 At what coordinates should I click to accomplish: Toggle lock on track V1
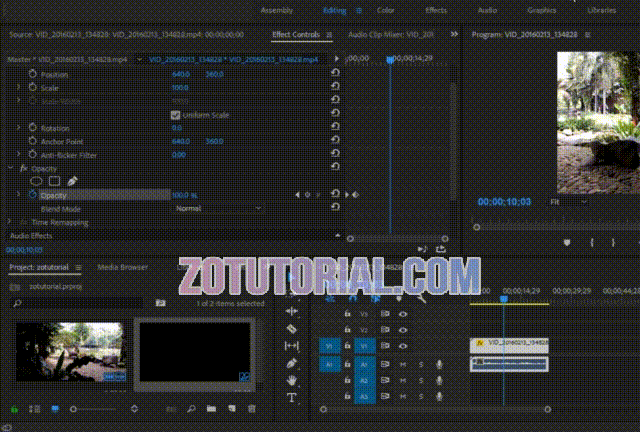347,345
